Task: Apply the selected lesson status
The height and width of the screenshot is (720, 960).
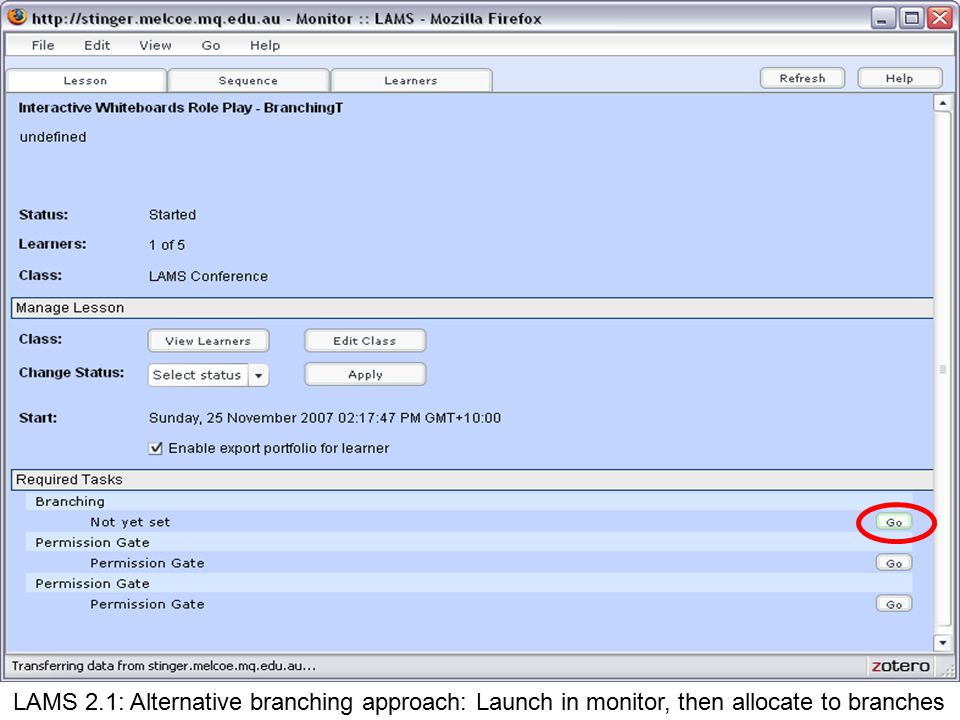Action: coord(365,375)
